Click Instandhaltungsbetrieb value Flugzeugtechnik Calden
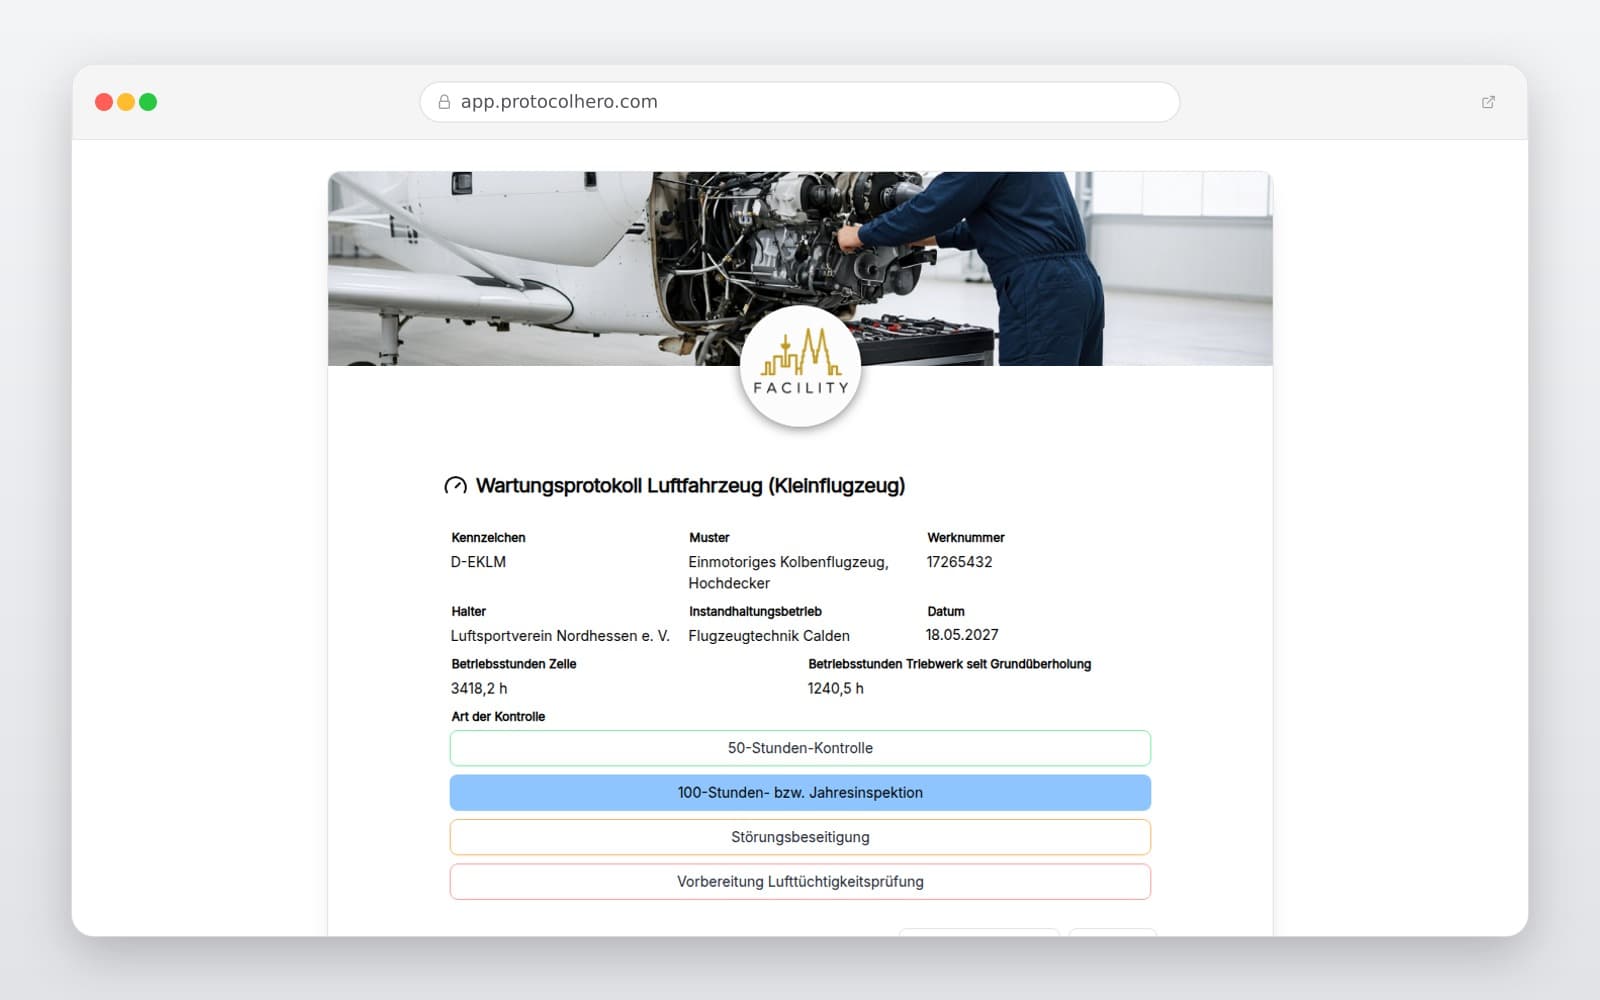The height and width of the screenshot is (1000, 1600). [x=769, y=636]
